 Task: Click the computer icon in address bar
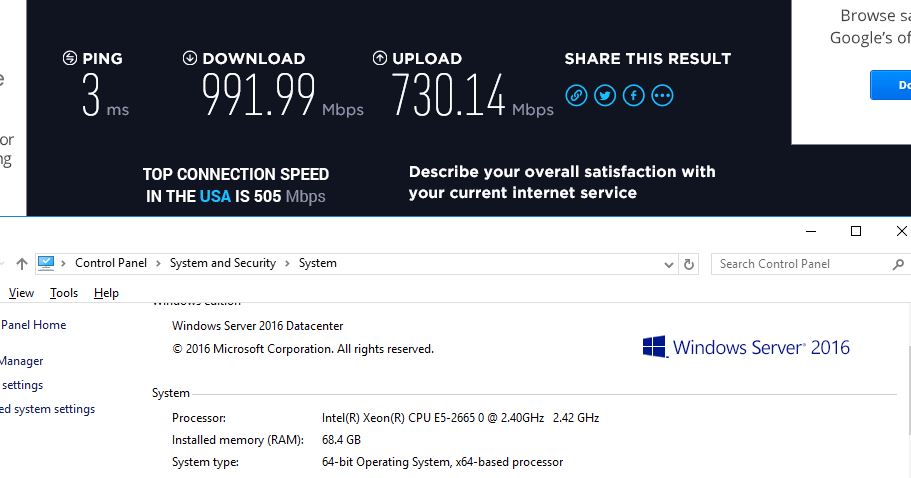pyautogui.click(x=46, y=263)
